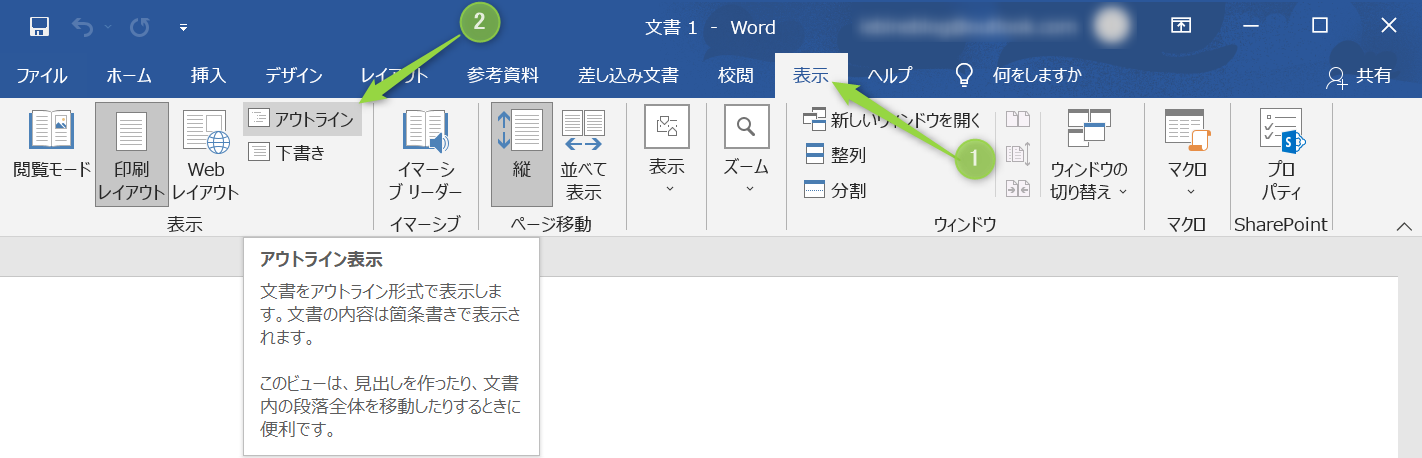
Task: Toggle 縦 vertical page movement
Action: [521, 155]
